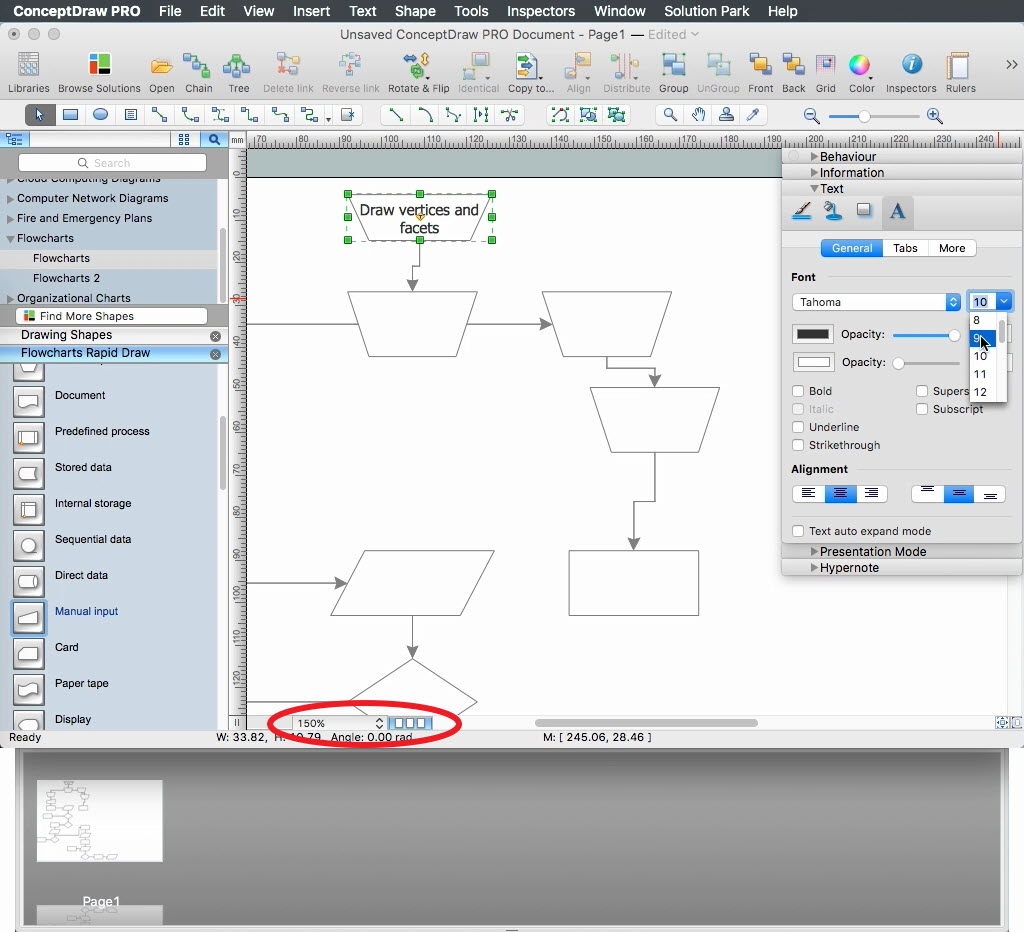Click the Rotate & Flip icon

(x=418, y=67)
